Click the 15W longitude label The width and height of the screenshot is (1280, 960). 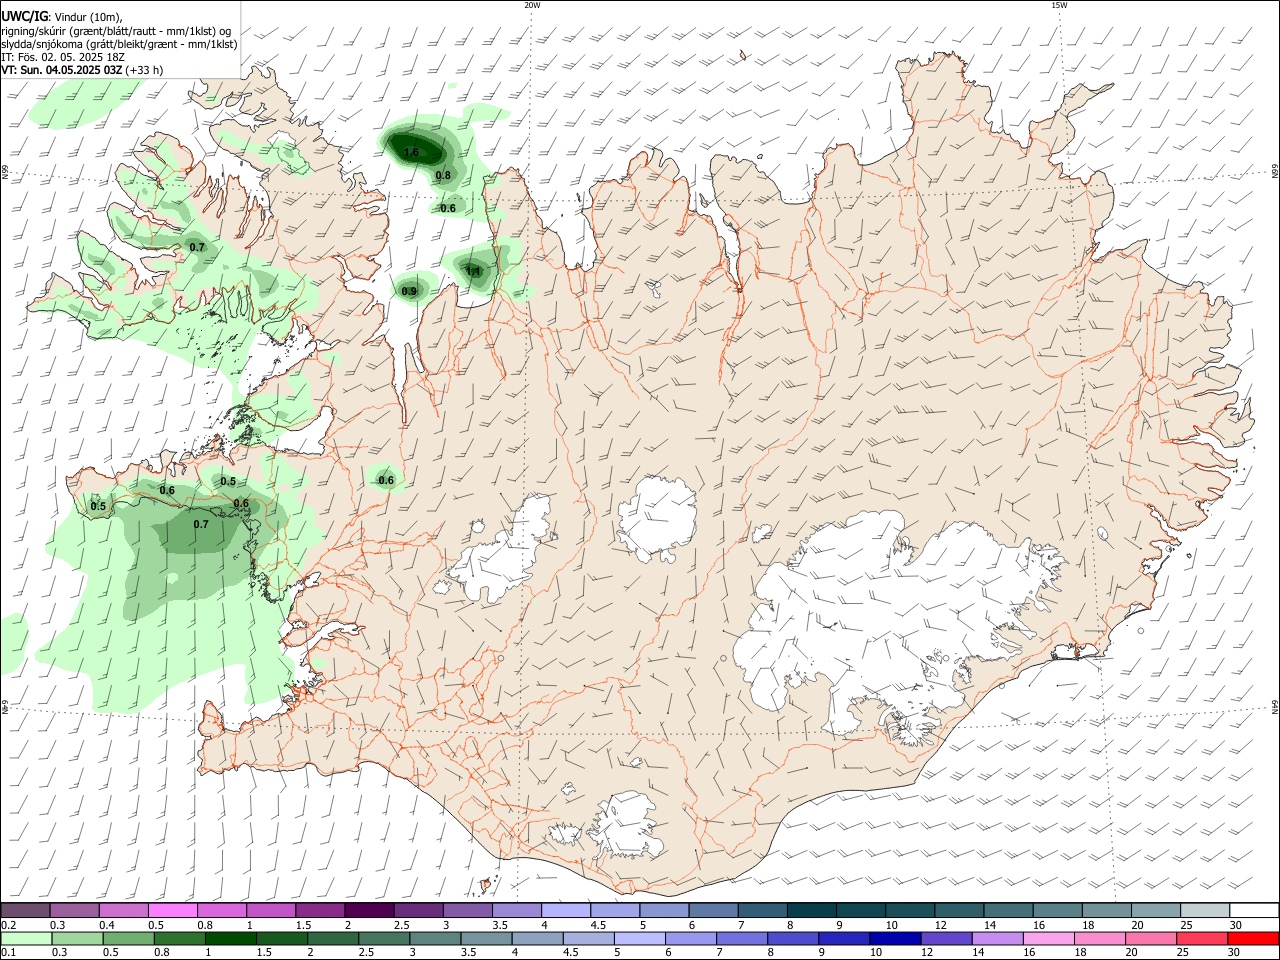1059,5
